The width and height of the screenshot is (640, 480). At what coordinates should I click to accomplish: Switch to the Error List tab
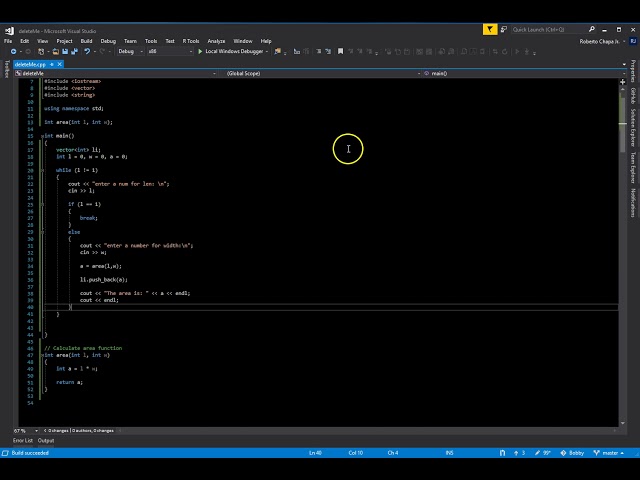22,441
